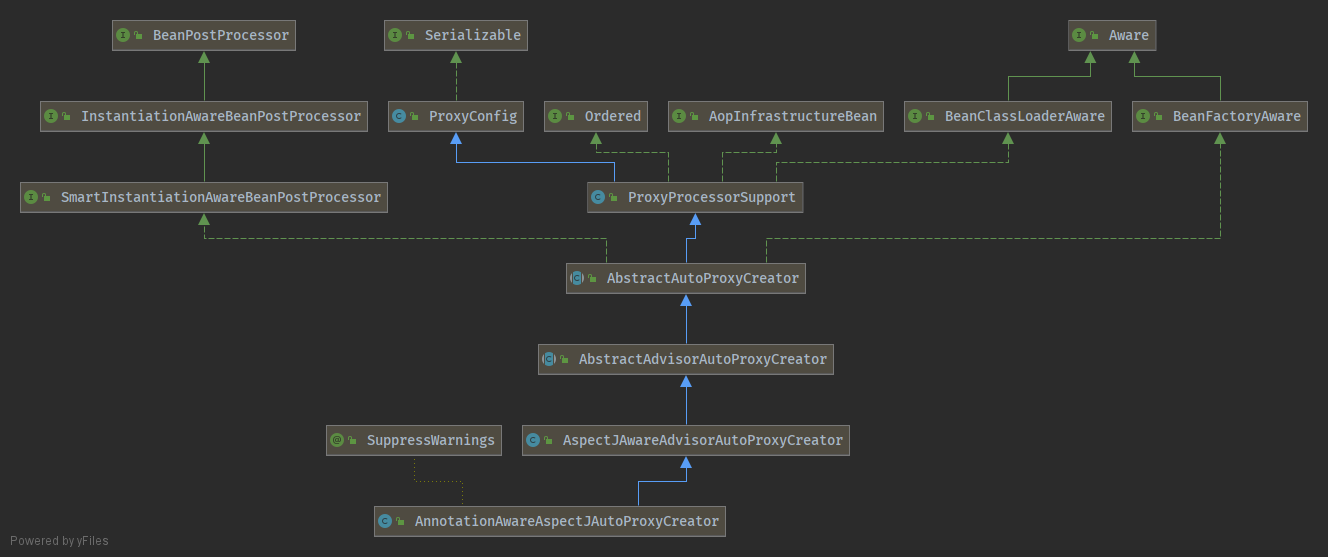The height and width of the screenshot is (557, 1328).
Task: Click class icon of AnnotationAwareAspectJAutoProxyCreator
Action: (386, 521)
